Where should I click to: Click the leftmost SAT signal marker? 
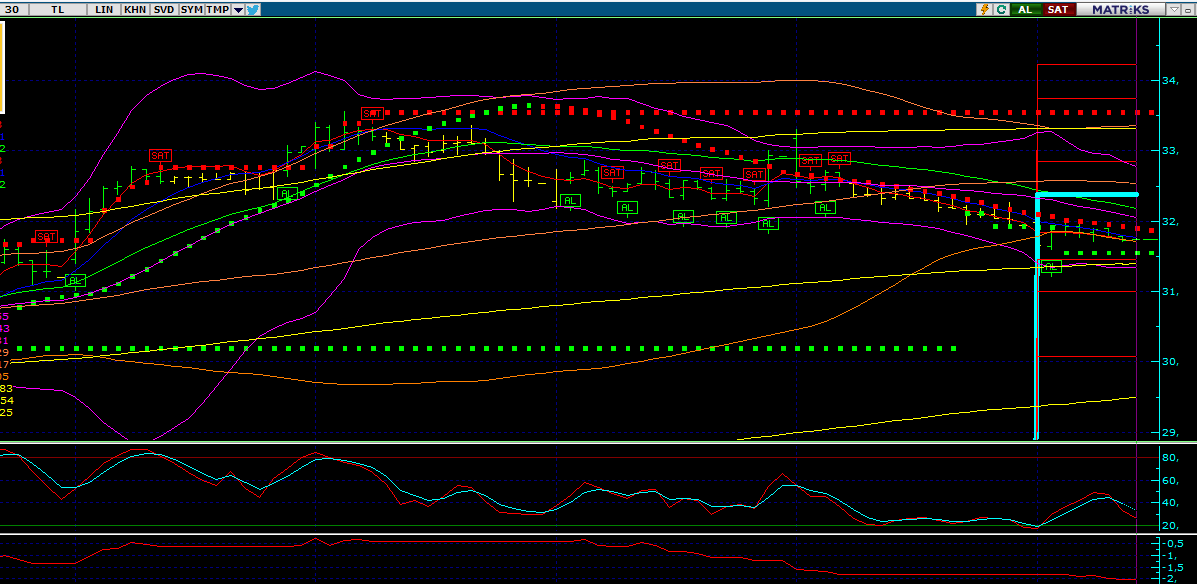tap(46, 237)
